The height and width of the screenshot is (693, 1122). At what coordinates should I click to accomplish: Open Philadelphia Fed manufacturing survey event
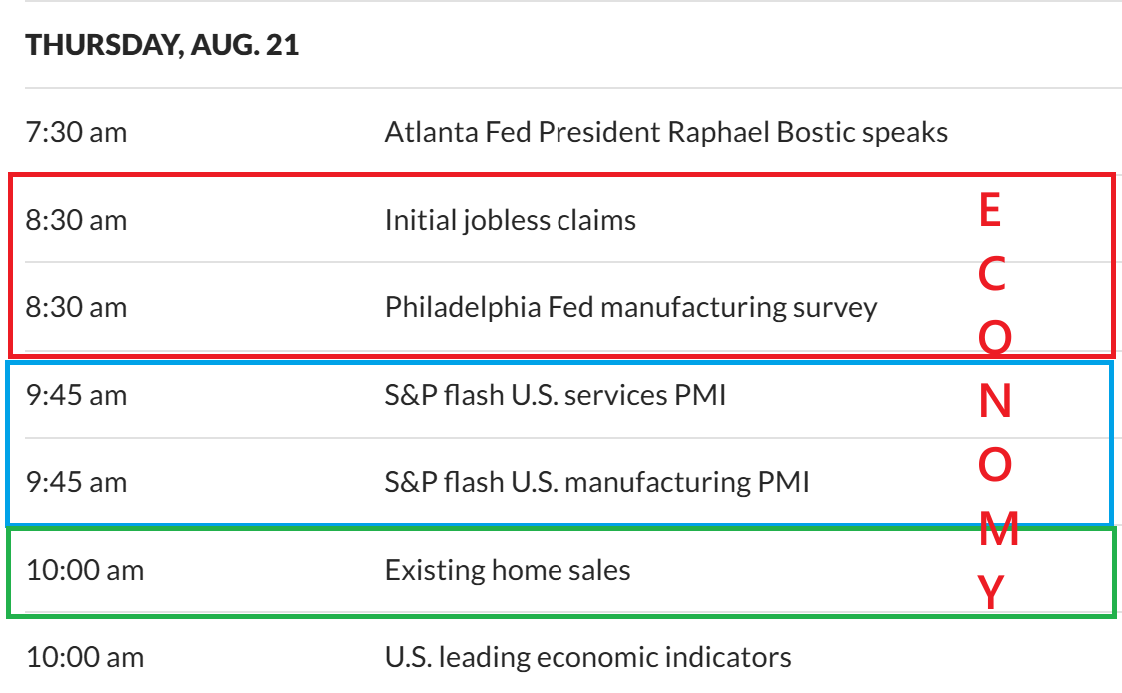tap(630, 307)
